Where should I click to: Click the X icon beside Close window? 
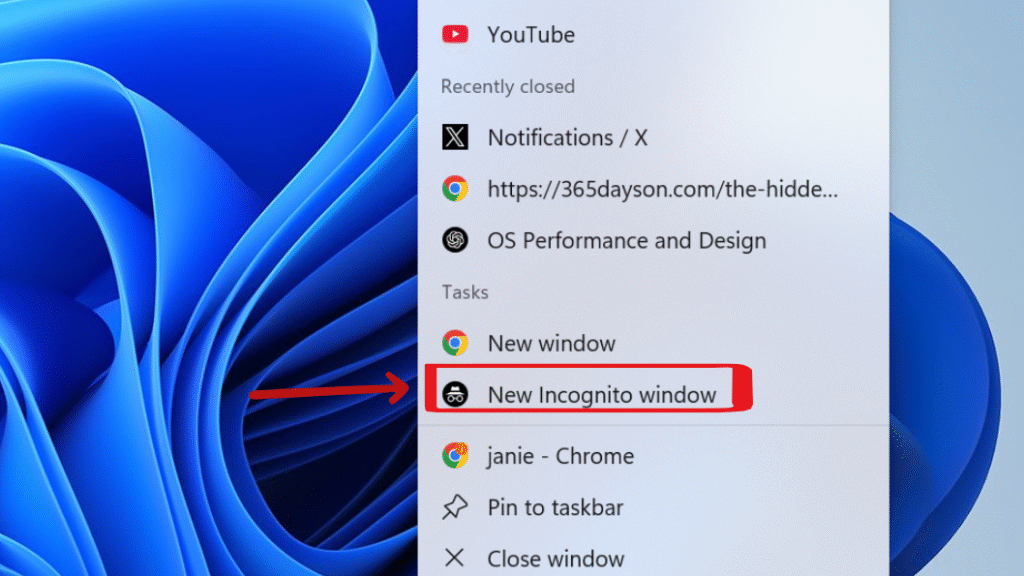coord(455,558)
